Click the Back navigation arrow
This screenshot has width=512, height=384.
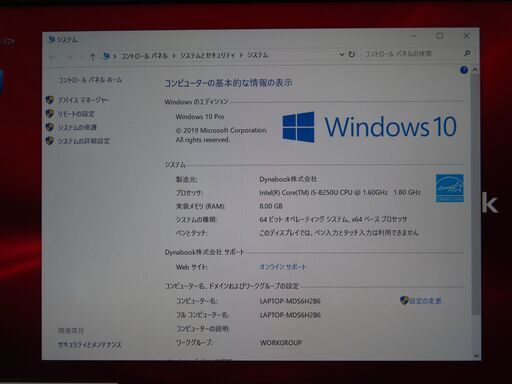point(53,57)
